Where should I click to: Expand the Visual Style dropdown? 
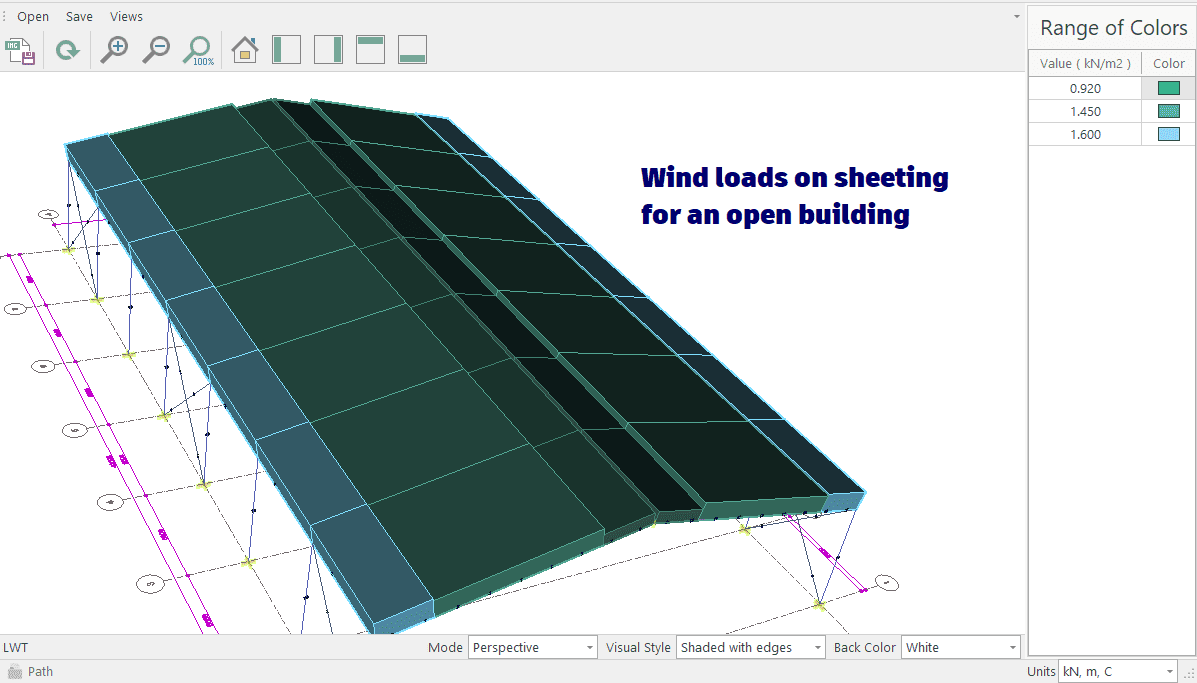[x=751, y=648]
